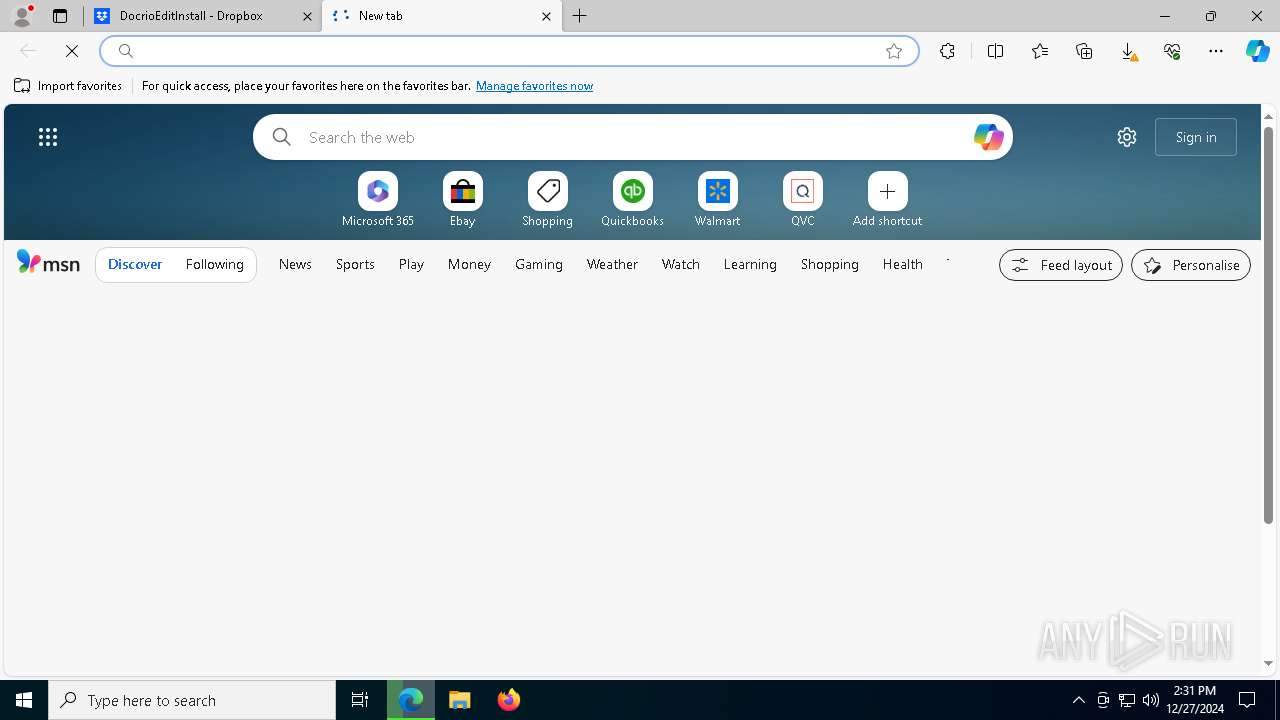Open the apps grid launcher
The height and width of the screenshot is (720, 1280).
click(x=48, y=137)
